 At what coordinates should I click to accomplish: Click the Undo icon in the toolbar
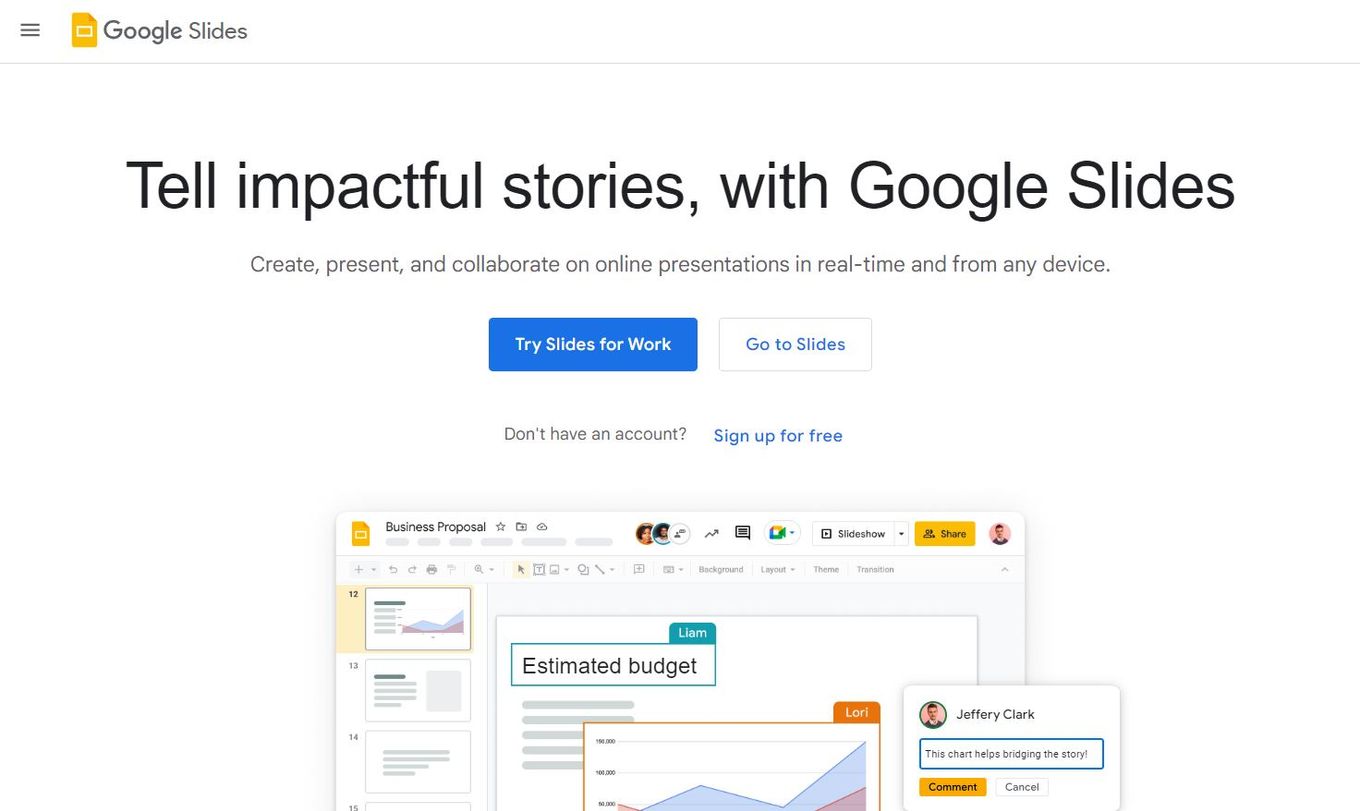coord(392,569)
